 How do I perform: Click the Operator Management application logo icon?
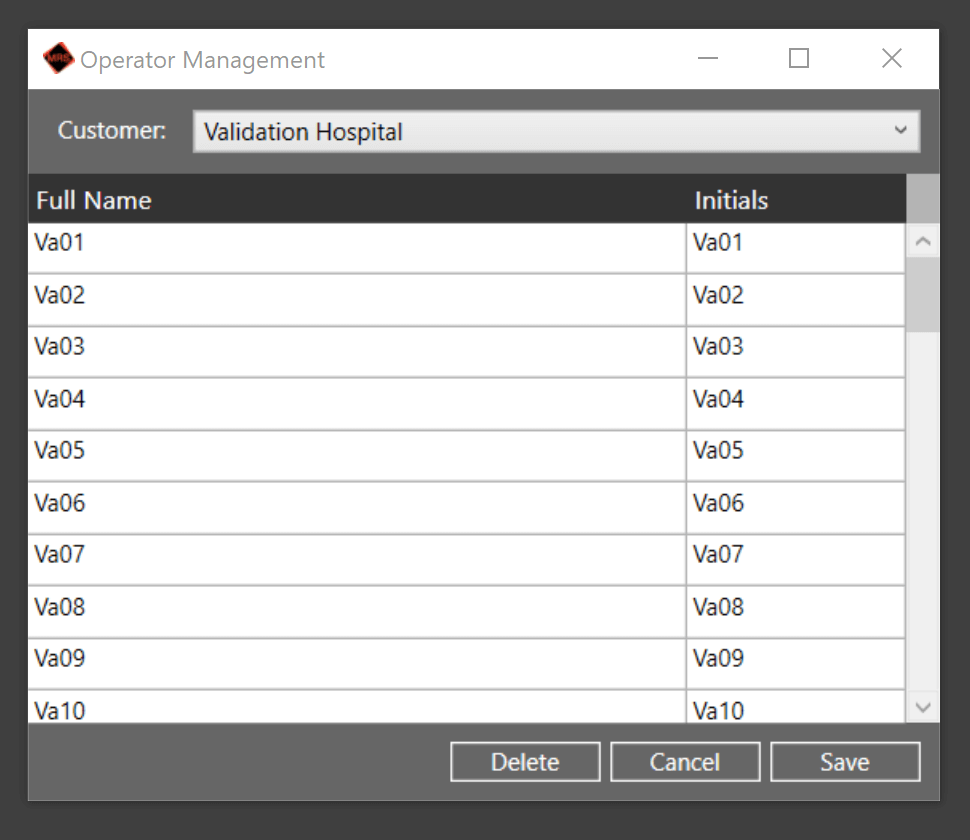click(x=58, y=58)
